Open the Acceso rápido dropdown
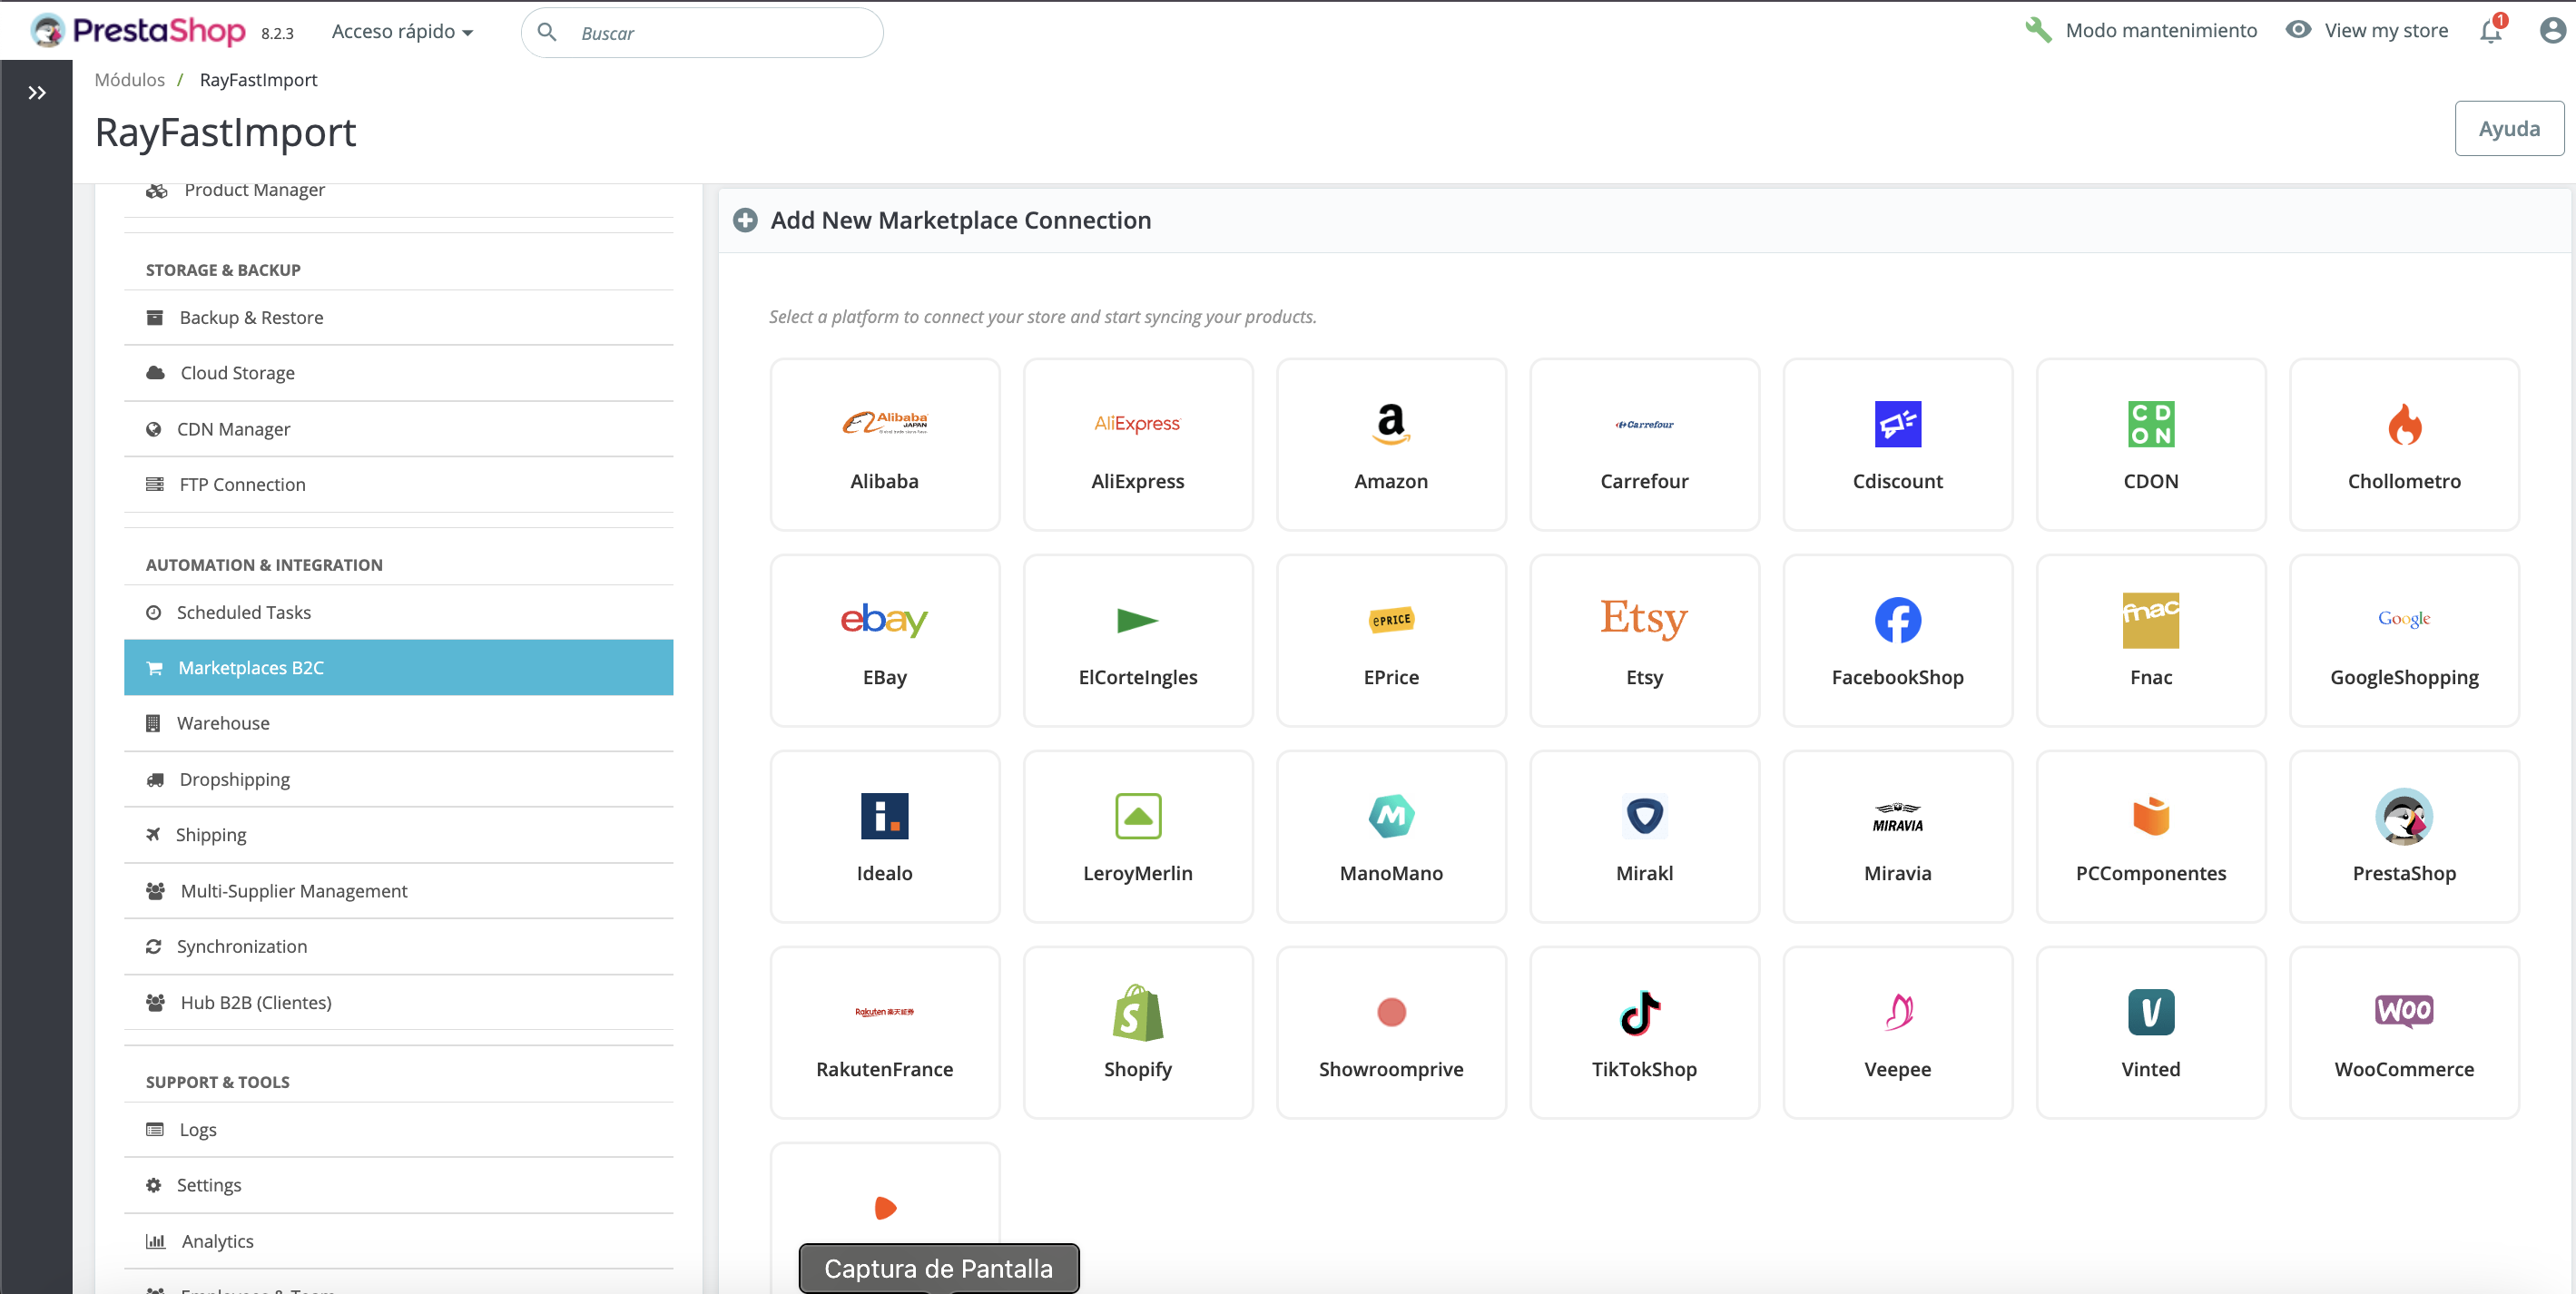The image size is (2576, 1294). (402, 32)
